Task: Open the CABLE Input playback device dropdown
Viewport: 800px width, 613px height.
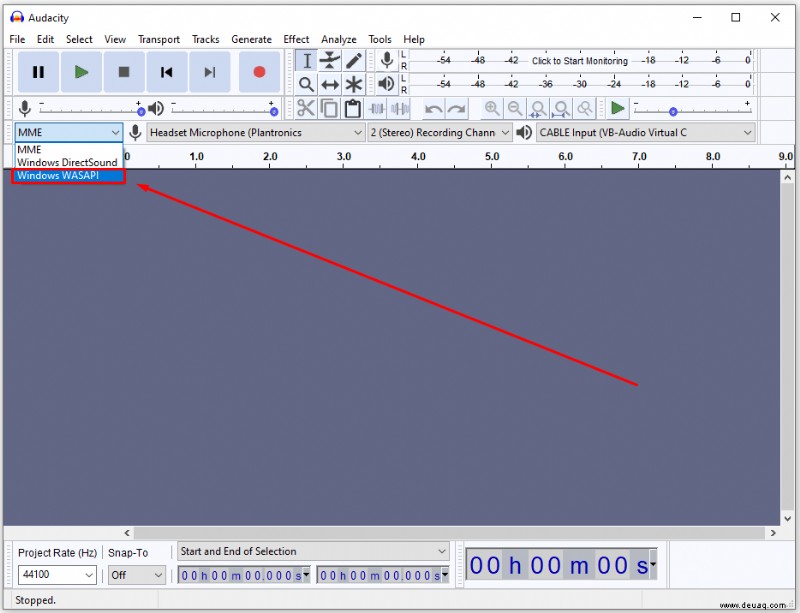Action: [x=645, y=133]
